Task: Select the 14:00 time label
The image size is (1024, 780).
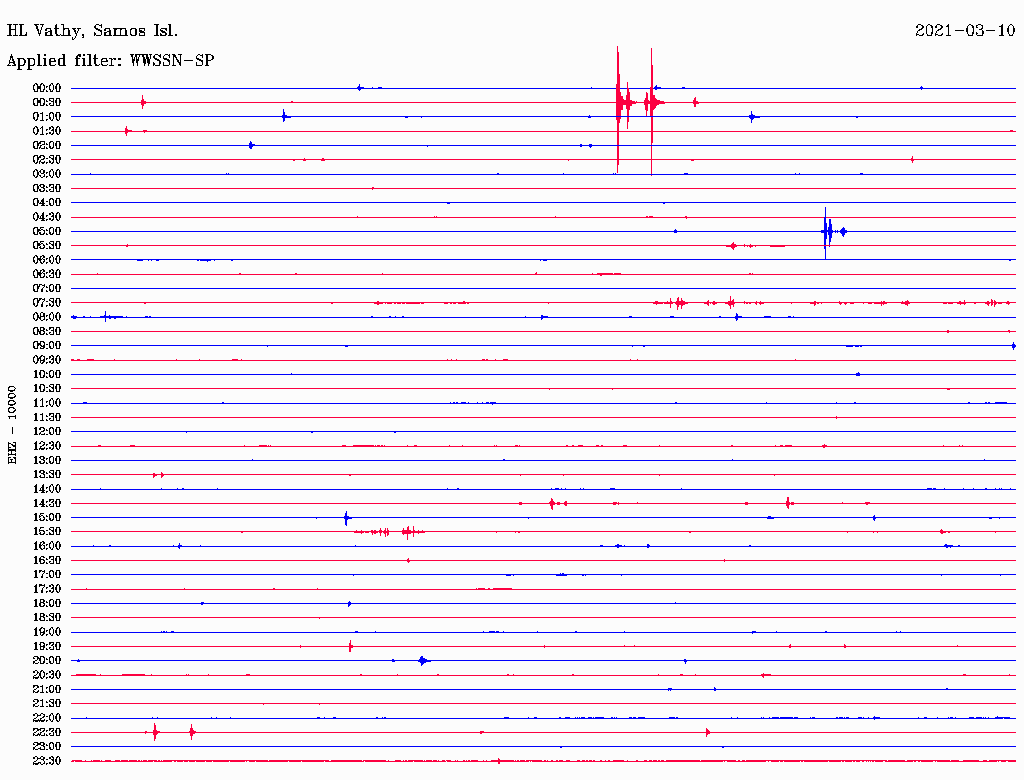Action: pos(47,489)
